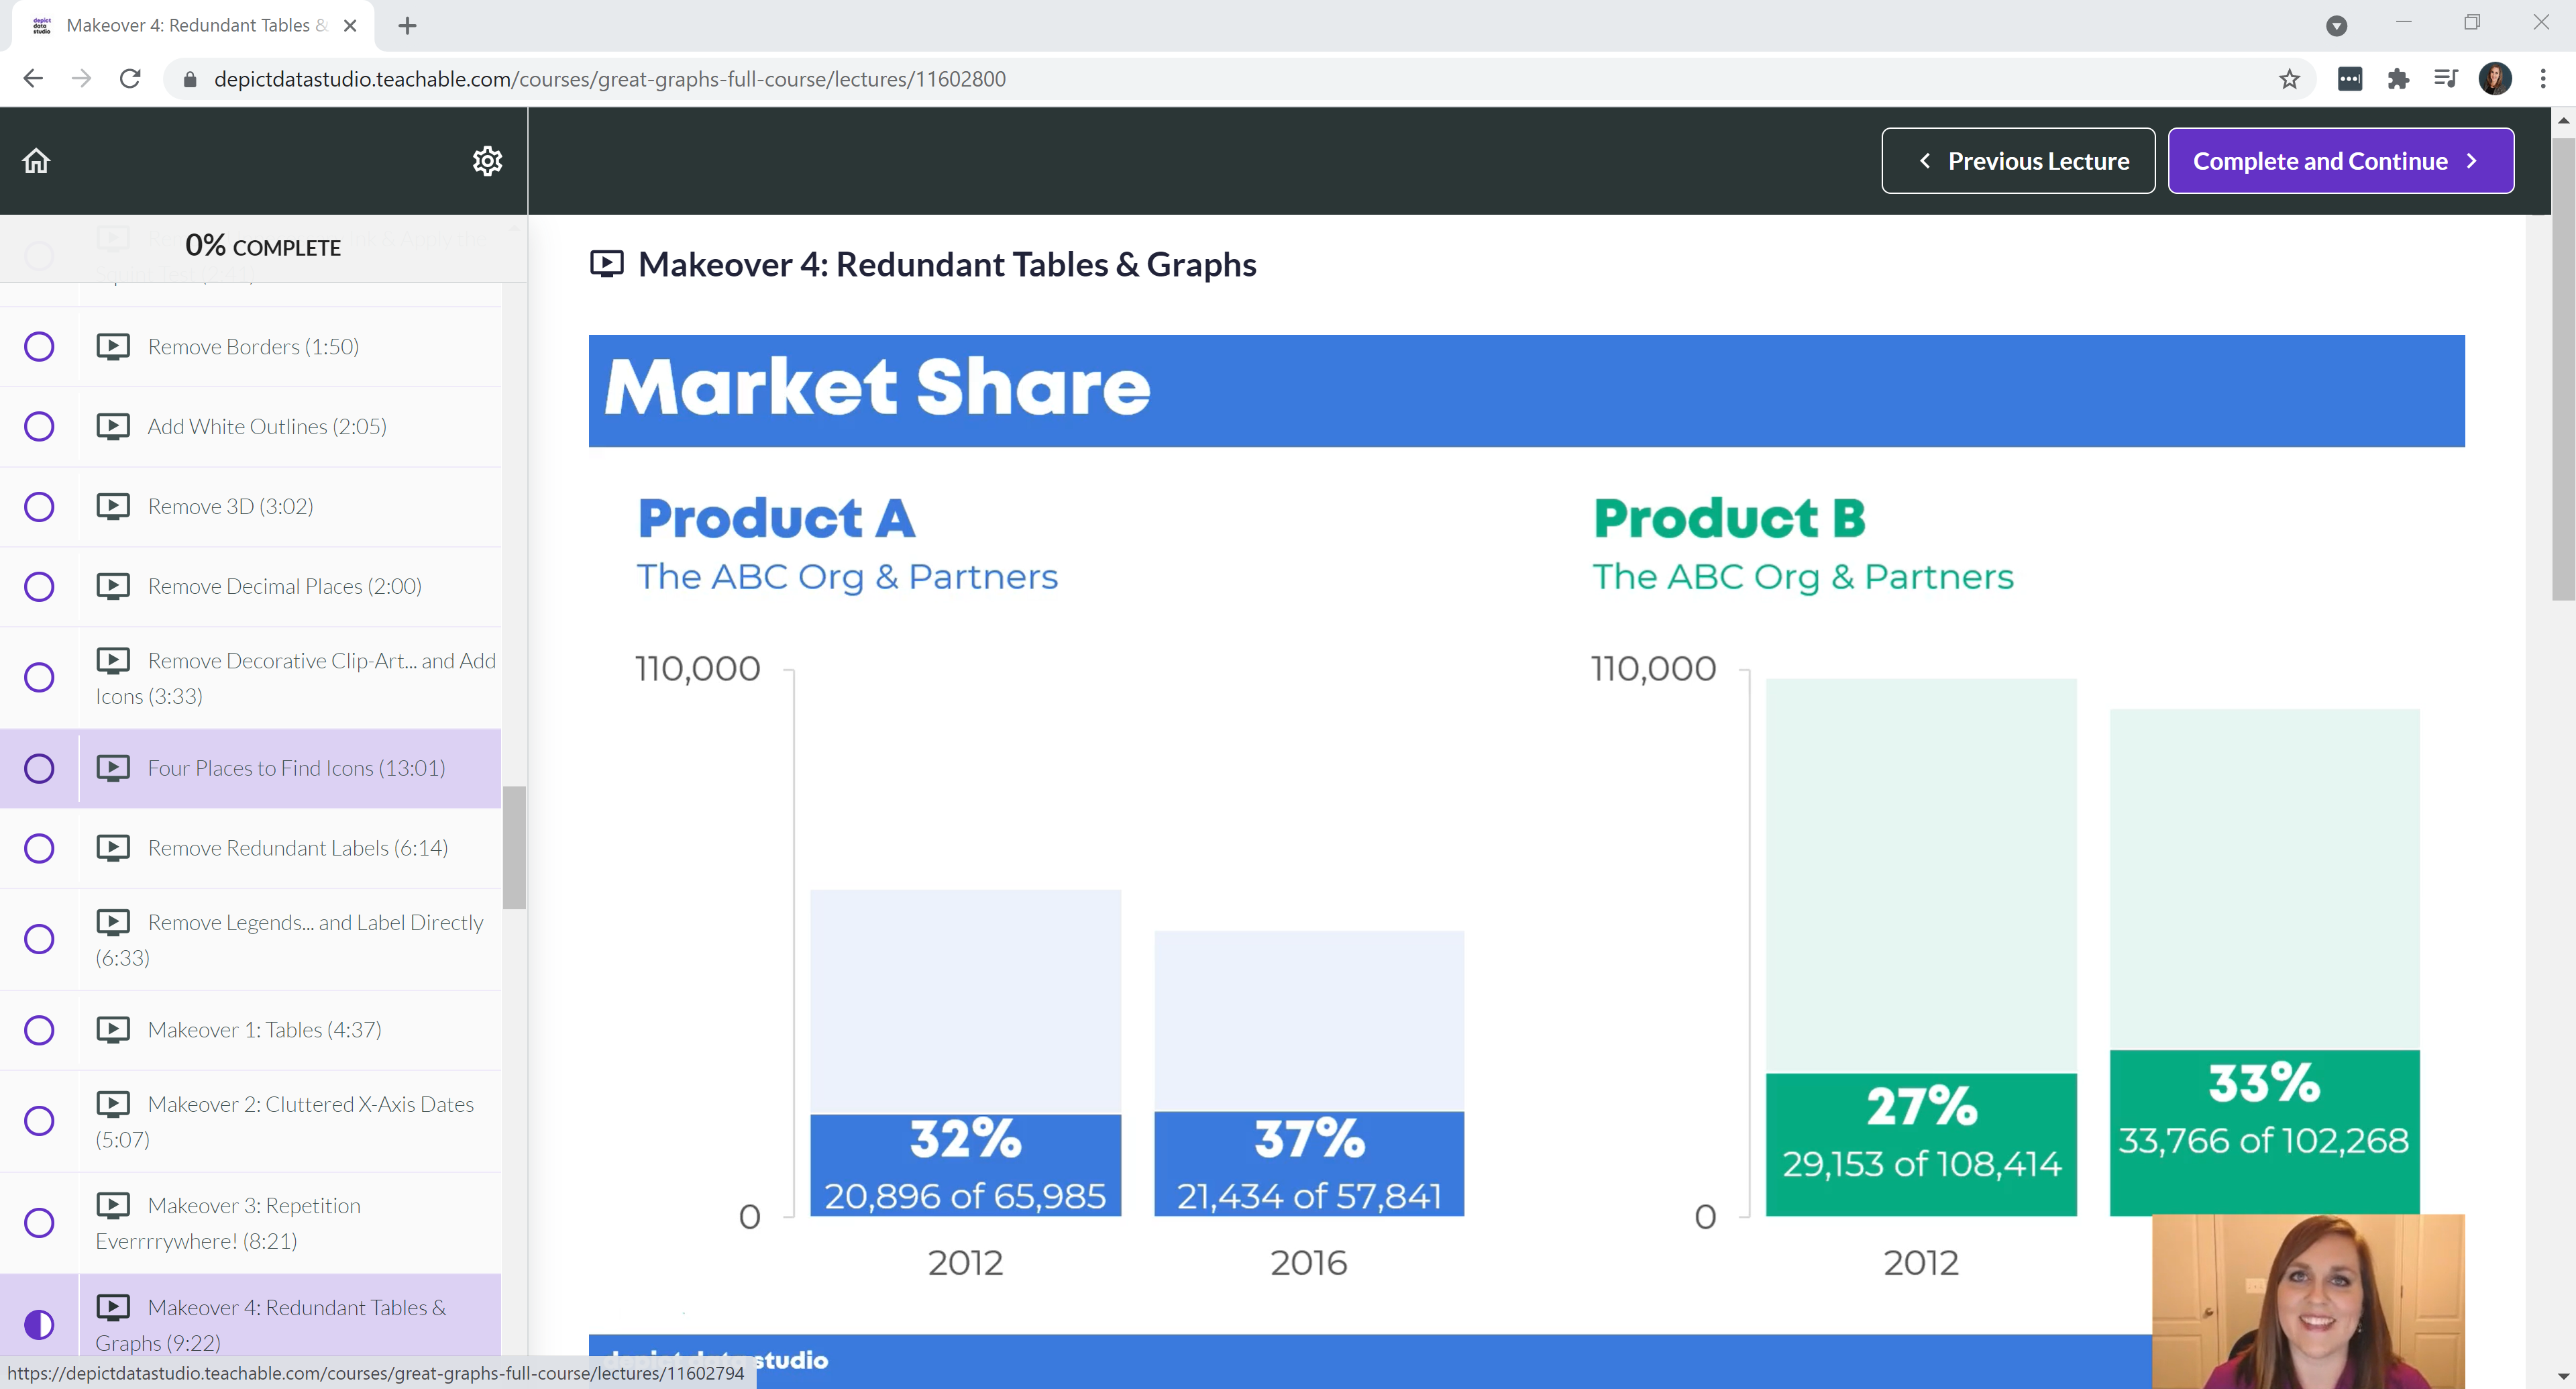Open the Chrome profile avatar
The width and height of the screenshot is (2576, 1389).
[x=2495, y=79]
